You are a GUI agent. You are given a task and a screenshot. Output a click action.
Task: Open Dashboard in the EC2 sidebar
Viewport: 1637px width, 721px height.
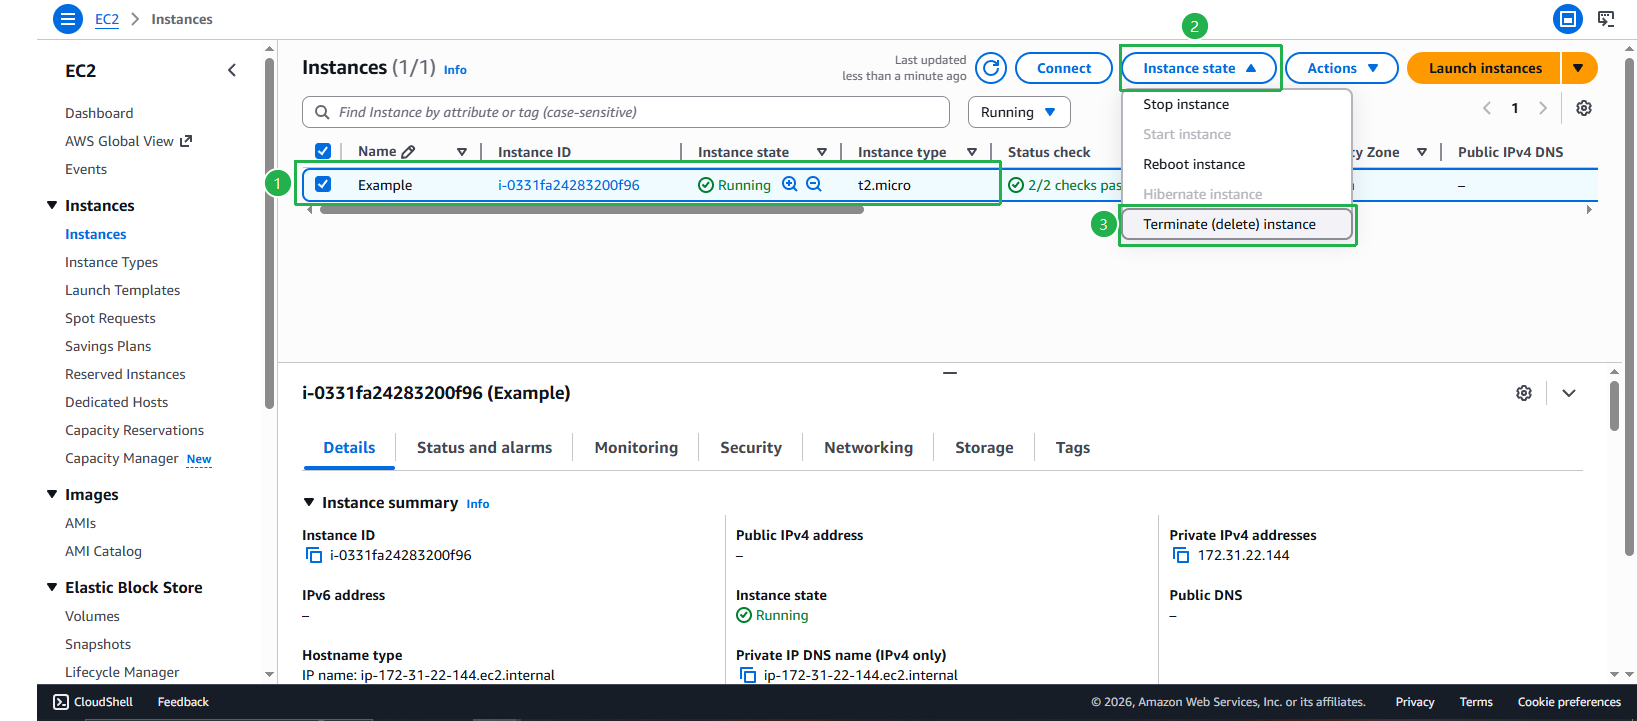[99, 113]
